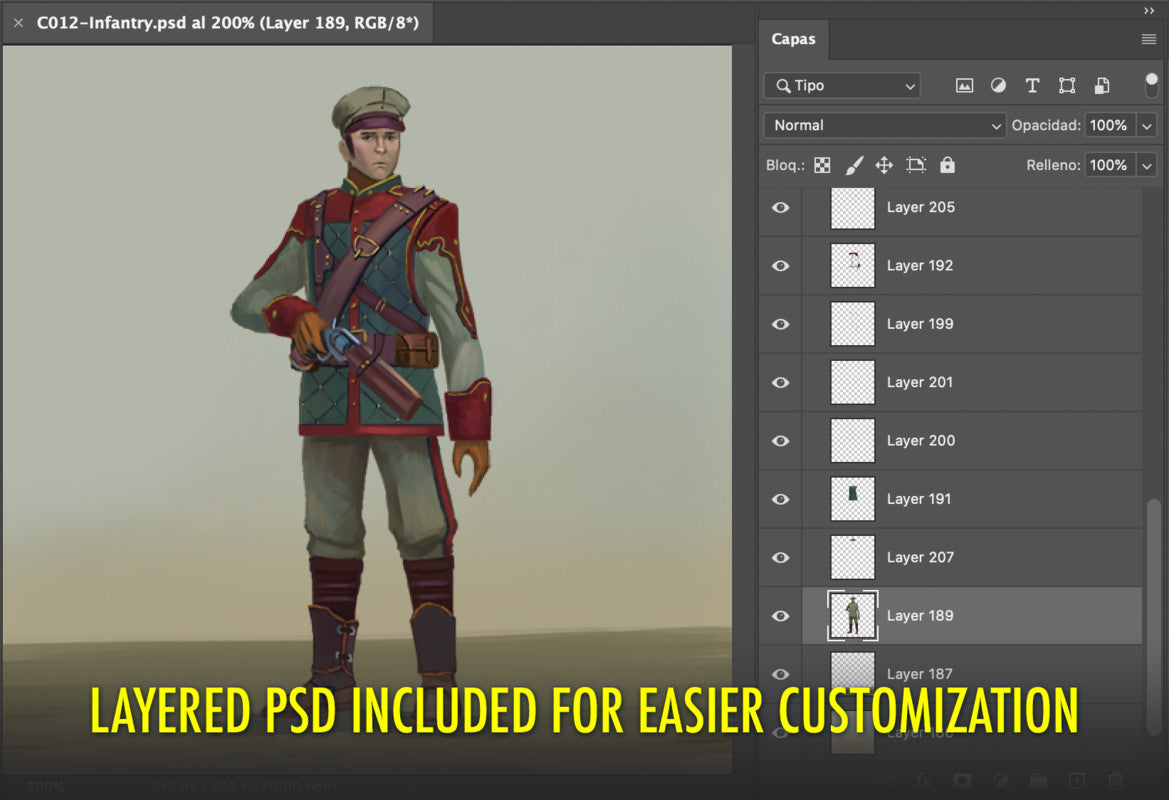Toggle the layer filtering switch on
This screenshot has width=1169, height=800.
pos(1150,86)
